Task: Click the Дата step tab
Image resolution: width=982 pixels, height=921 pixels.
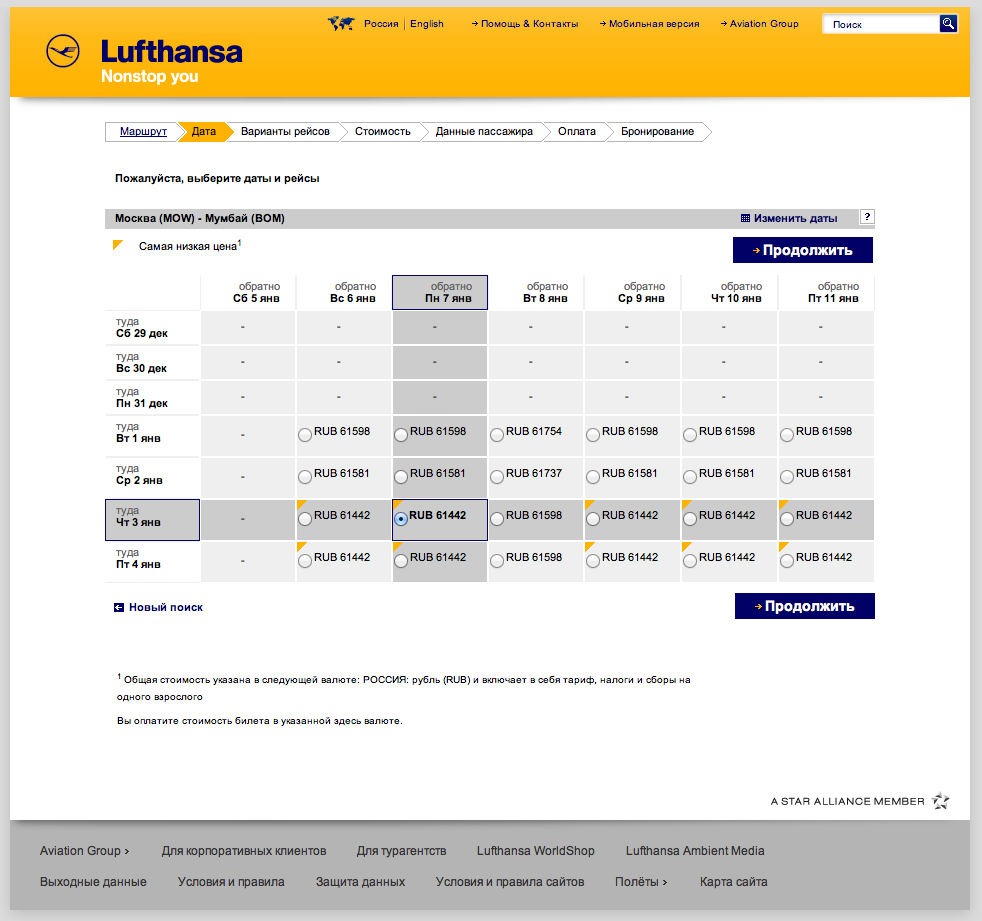Action: click(x=204, y=131)
